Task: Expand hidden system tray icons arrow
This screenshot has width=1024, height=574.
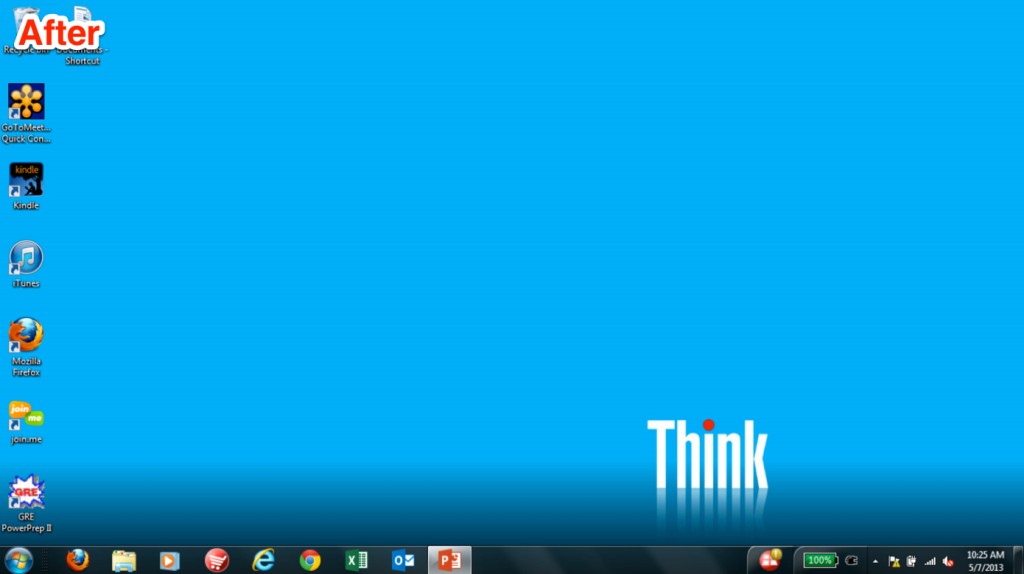Action: click(876, 561)
